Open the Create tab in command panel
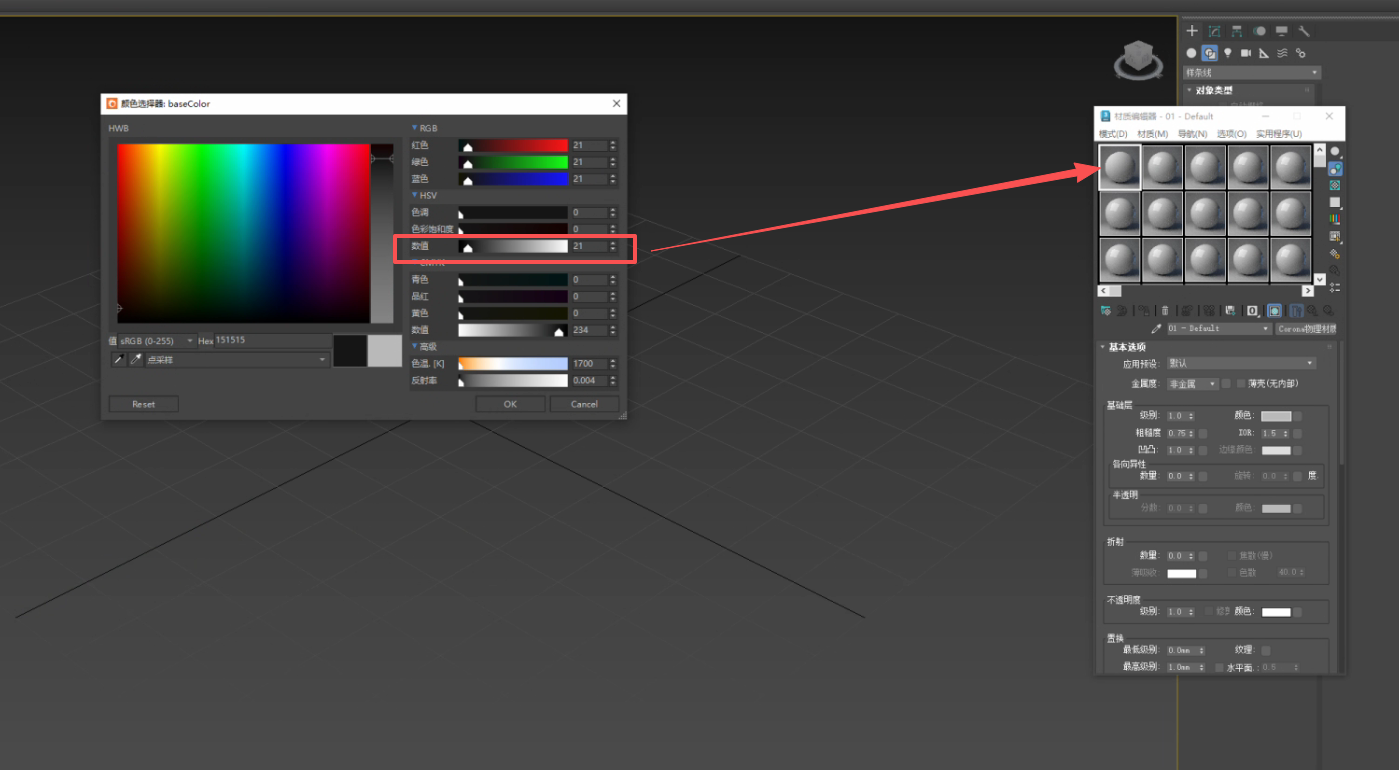Viewport: 1399px width, 770px height. (1192, 31)
